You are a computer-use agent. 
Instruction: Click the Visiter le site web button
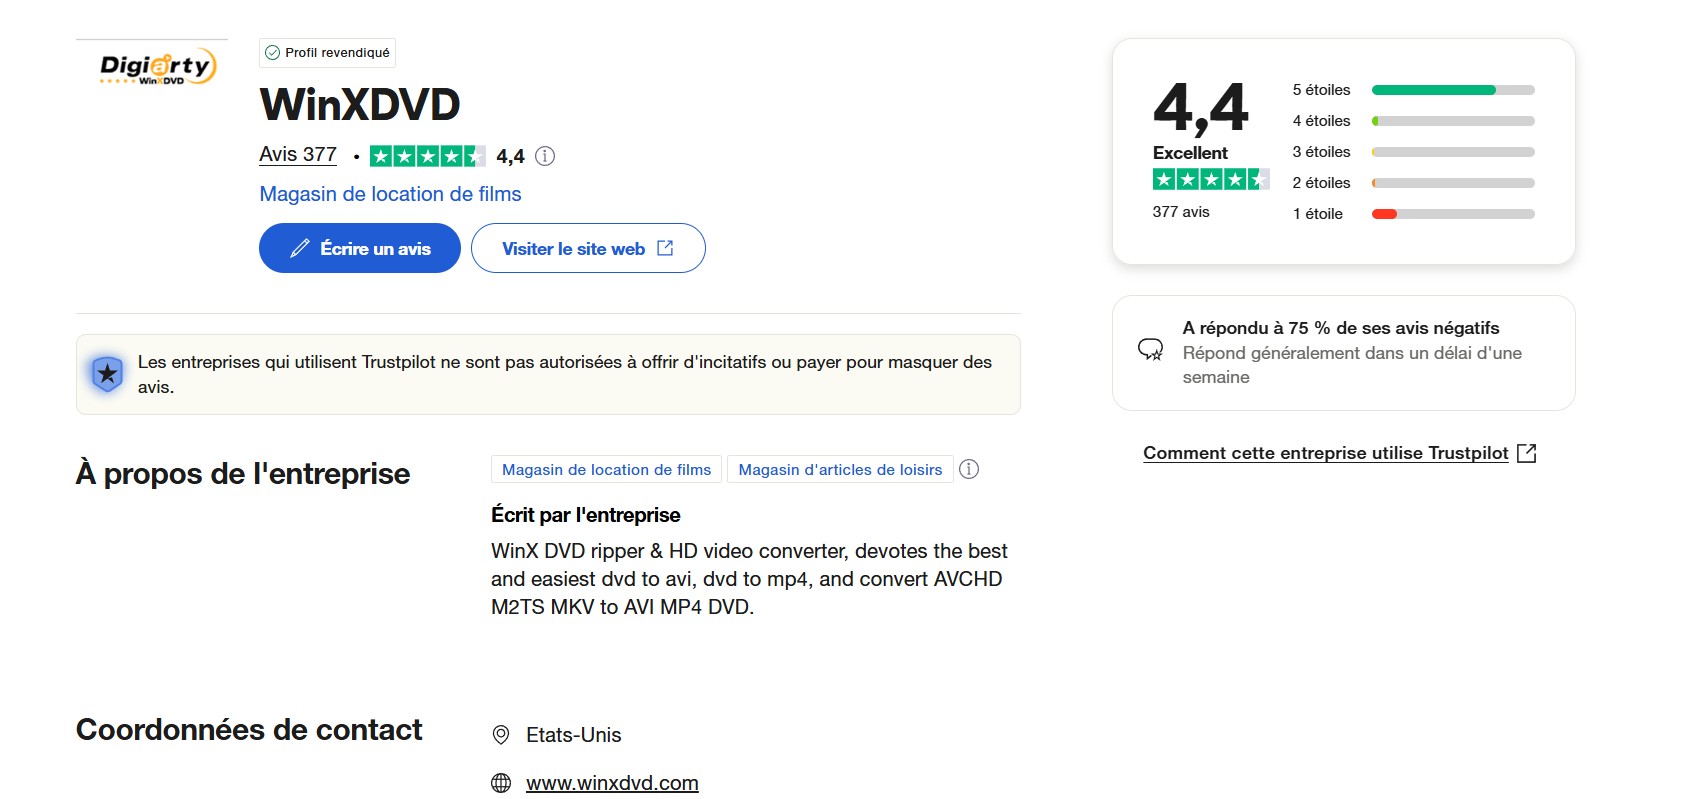point(588,248)
